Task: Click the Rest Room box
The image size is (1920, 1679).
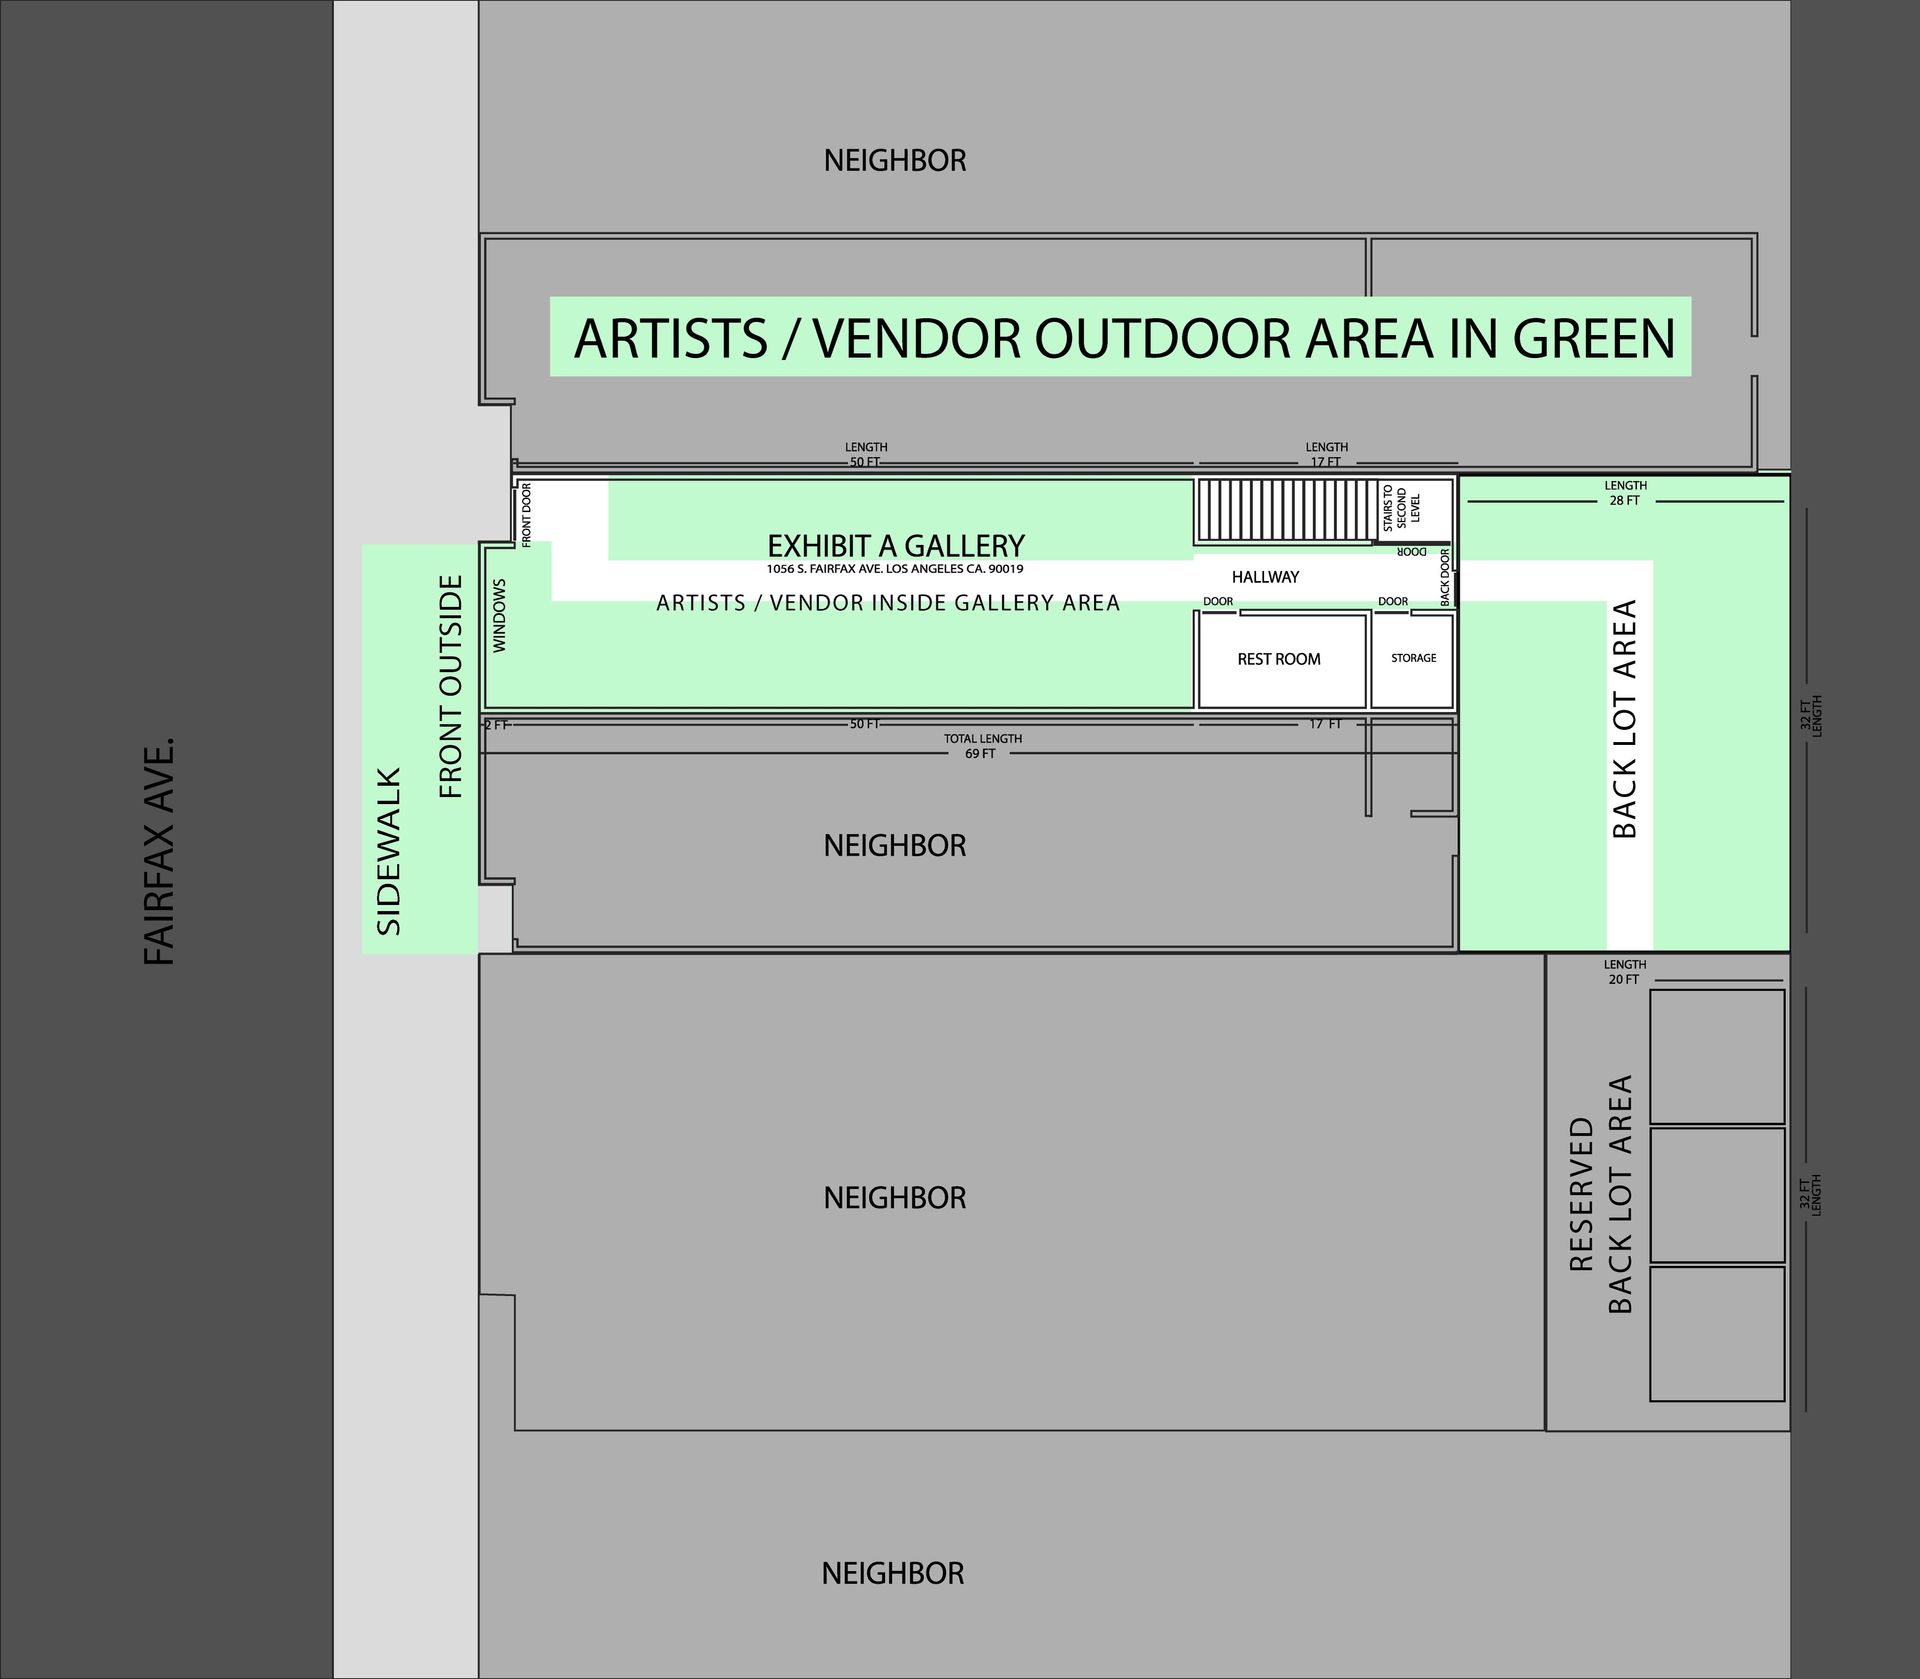Action: [x=1279, y=660]
